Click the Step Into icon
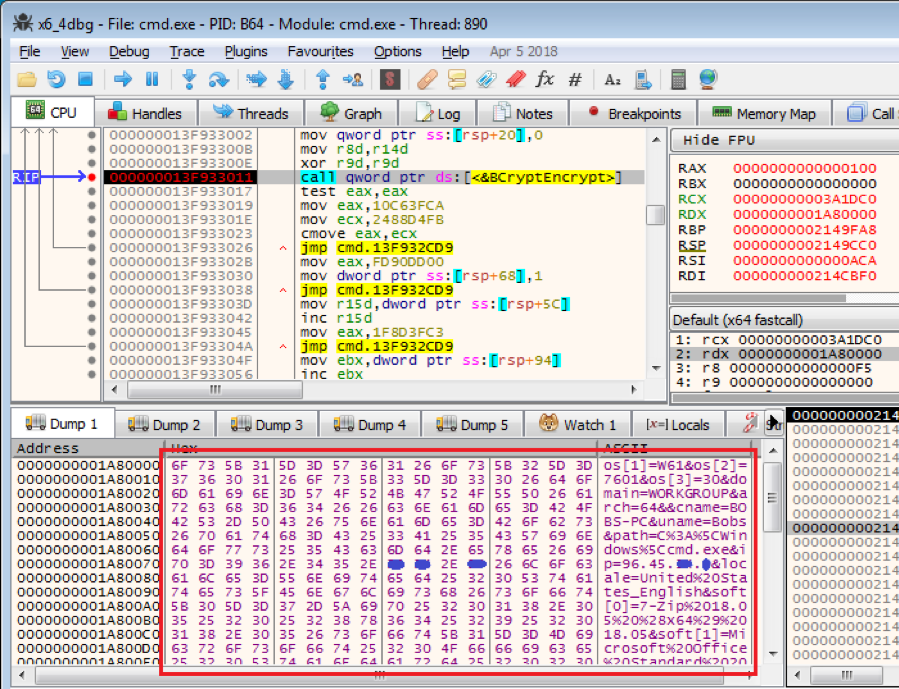Image resolution: width=899 pixels, height=689 pixels. coord(190,79)
